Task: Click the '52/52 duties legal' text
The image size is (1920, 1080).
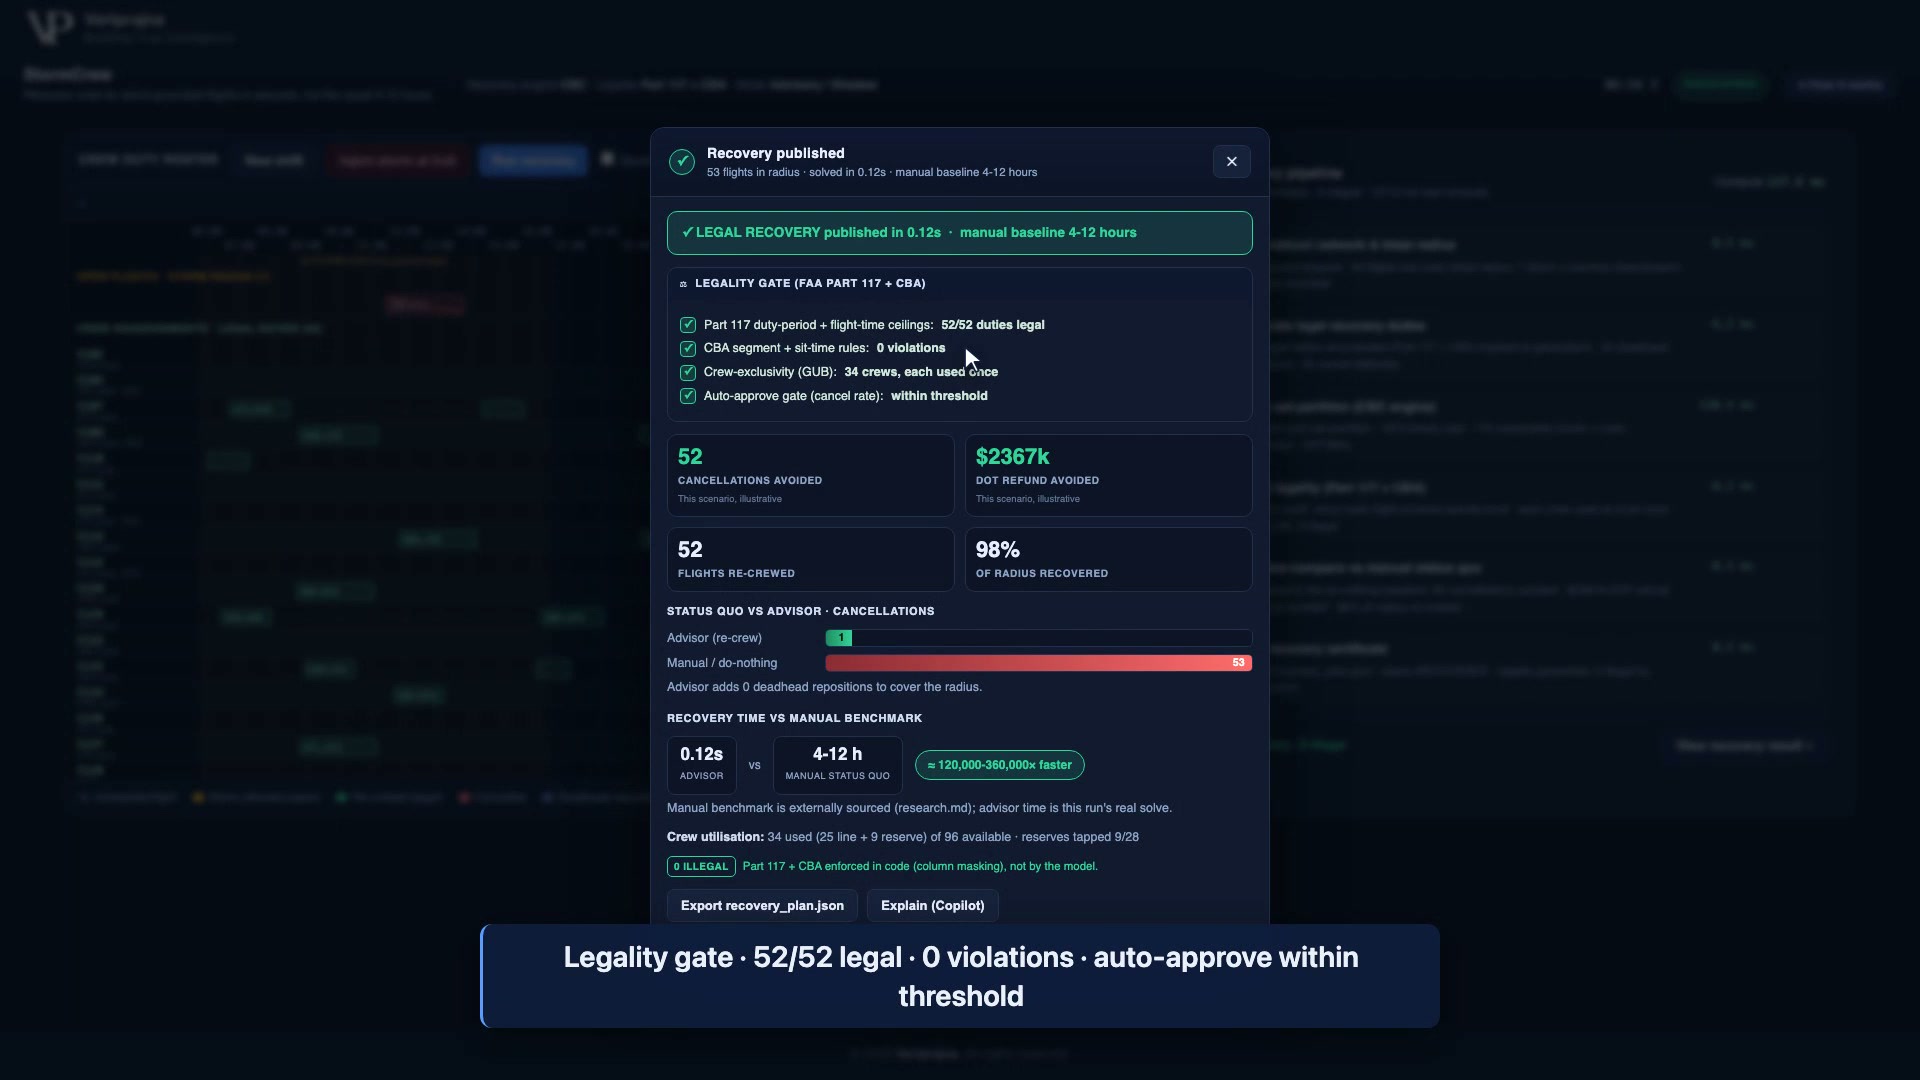Action: (992, 325)
